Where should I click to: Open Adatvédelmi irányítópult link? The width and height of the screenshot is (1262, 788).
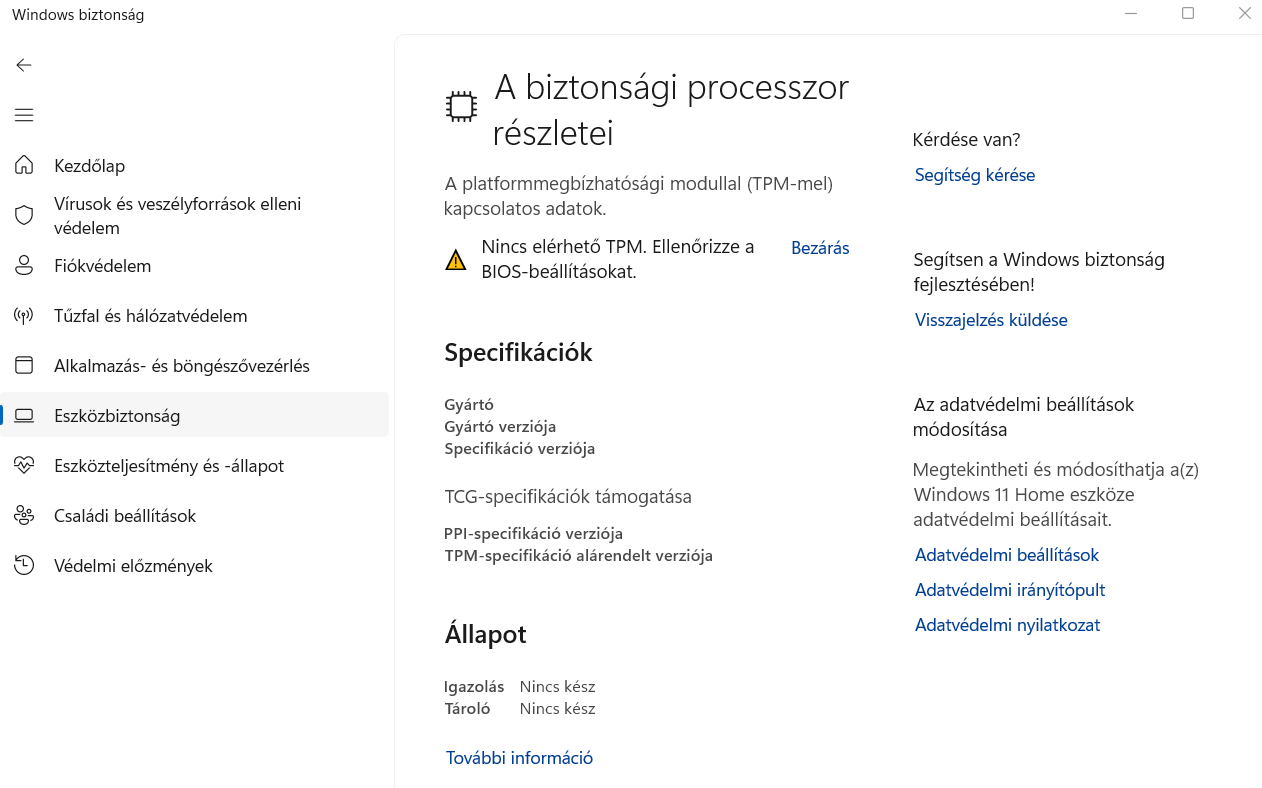1009,590
